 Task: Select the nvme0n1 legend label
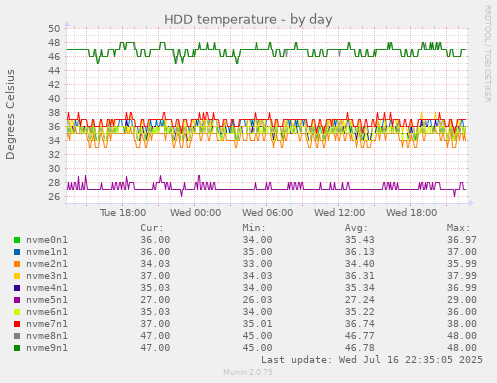coord(47,240)
